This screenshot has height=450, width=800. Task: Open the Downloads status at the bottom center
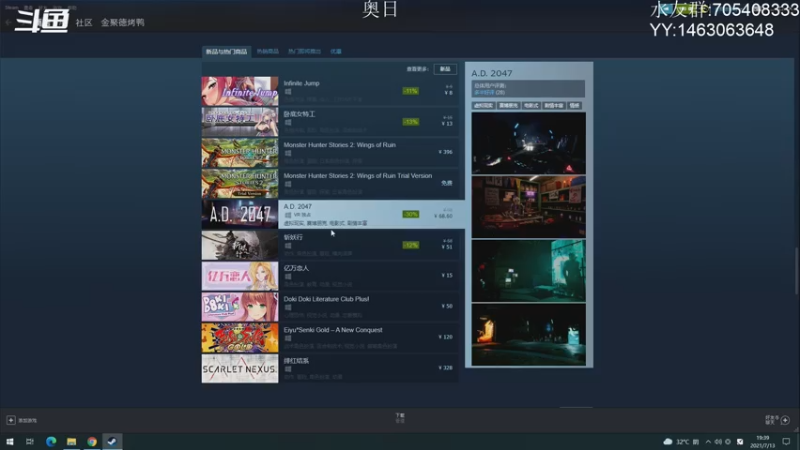[x=400, y=418]
